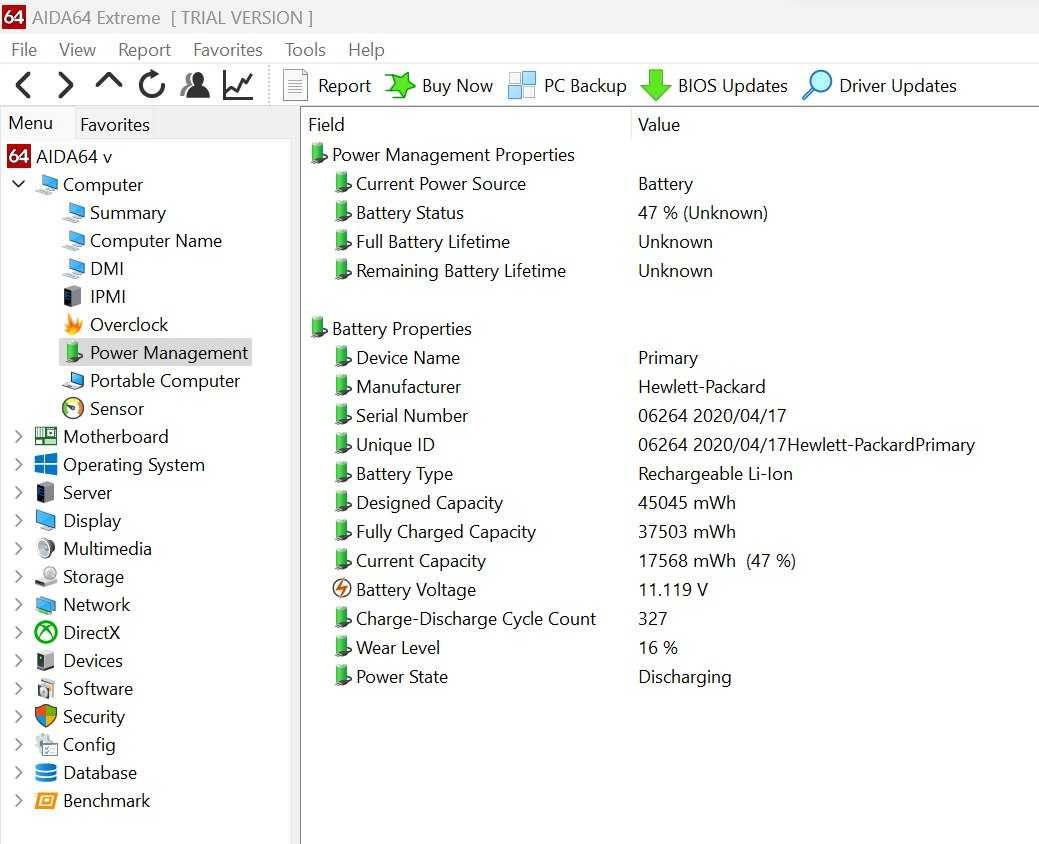Open the user management icon in toolbar
This screenshot has height=844, width=1039.
click(x=195, y=85)
